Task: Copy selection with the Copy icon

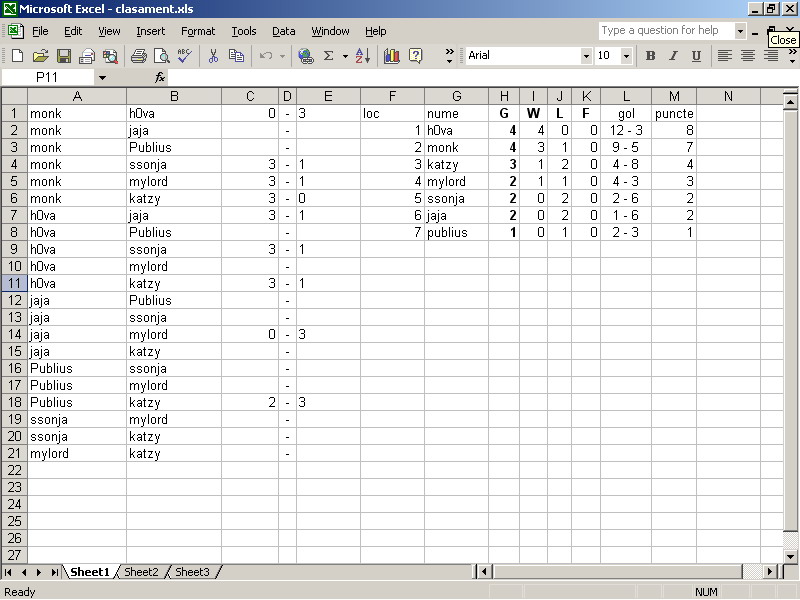Action: coord(236,56)
